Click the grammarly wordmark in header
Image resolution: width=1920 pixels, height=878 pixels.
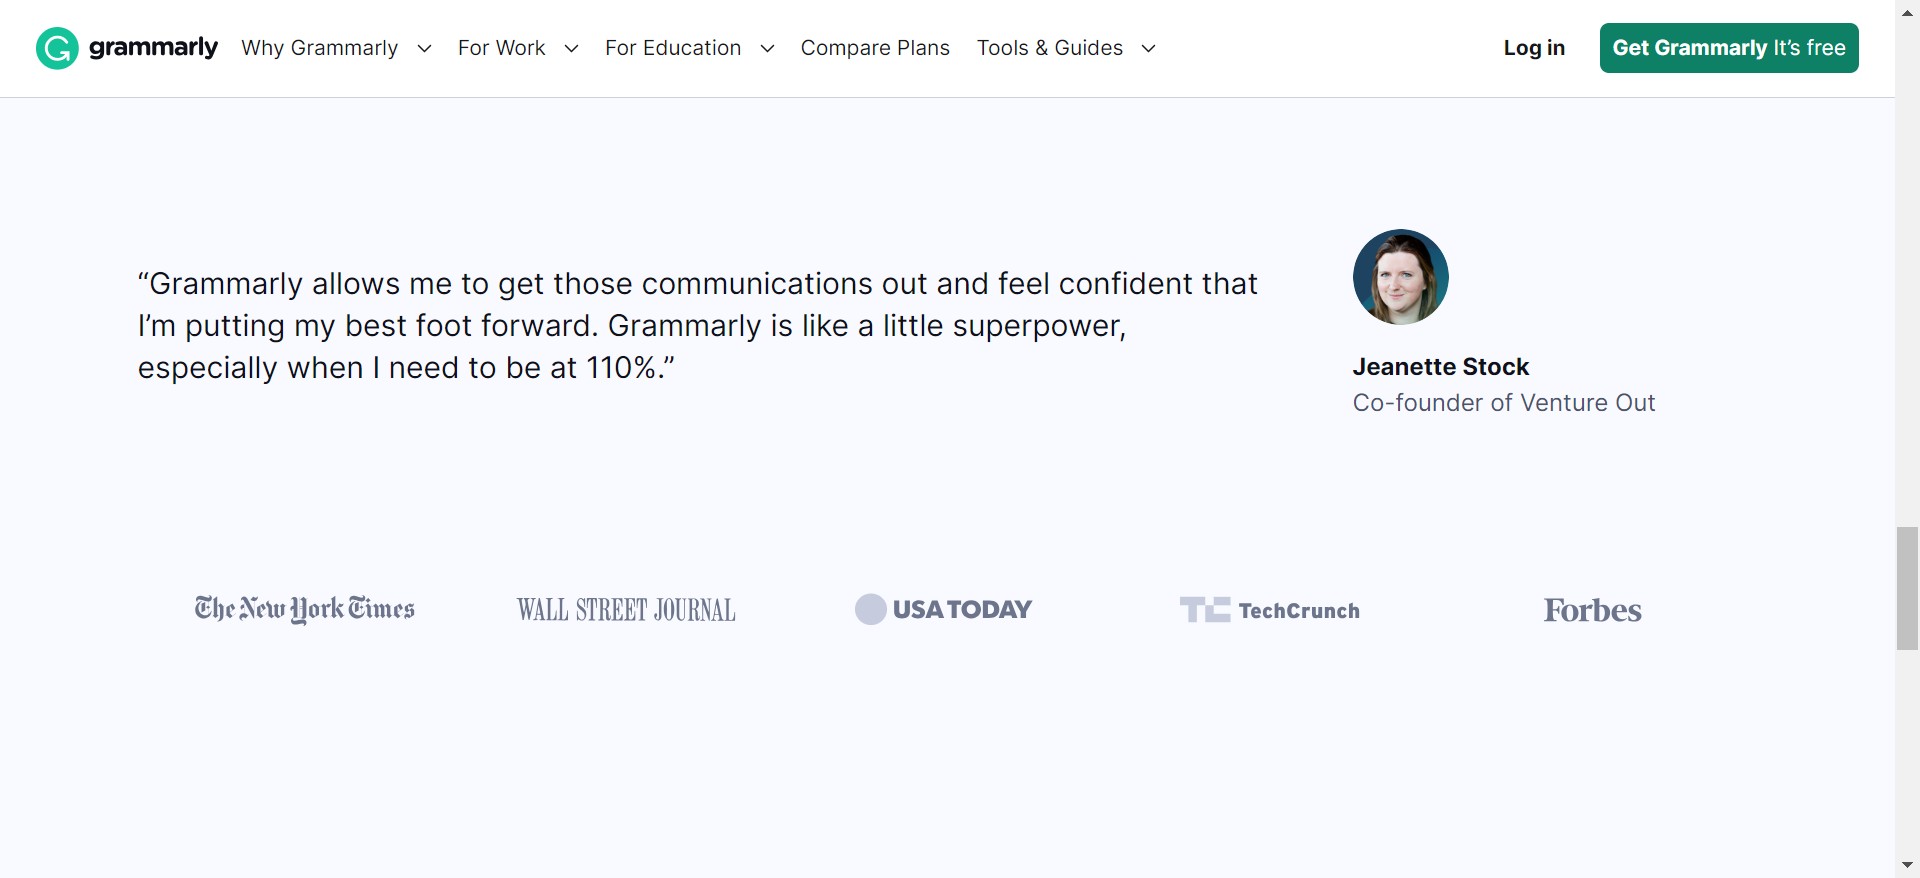coord(153,48)
